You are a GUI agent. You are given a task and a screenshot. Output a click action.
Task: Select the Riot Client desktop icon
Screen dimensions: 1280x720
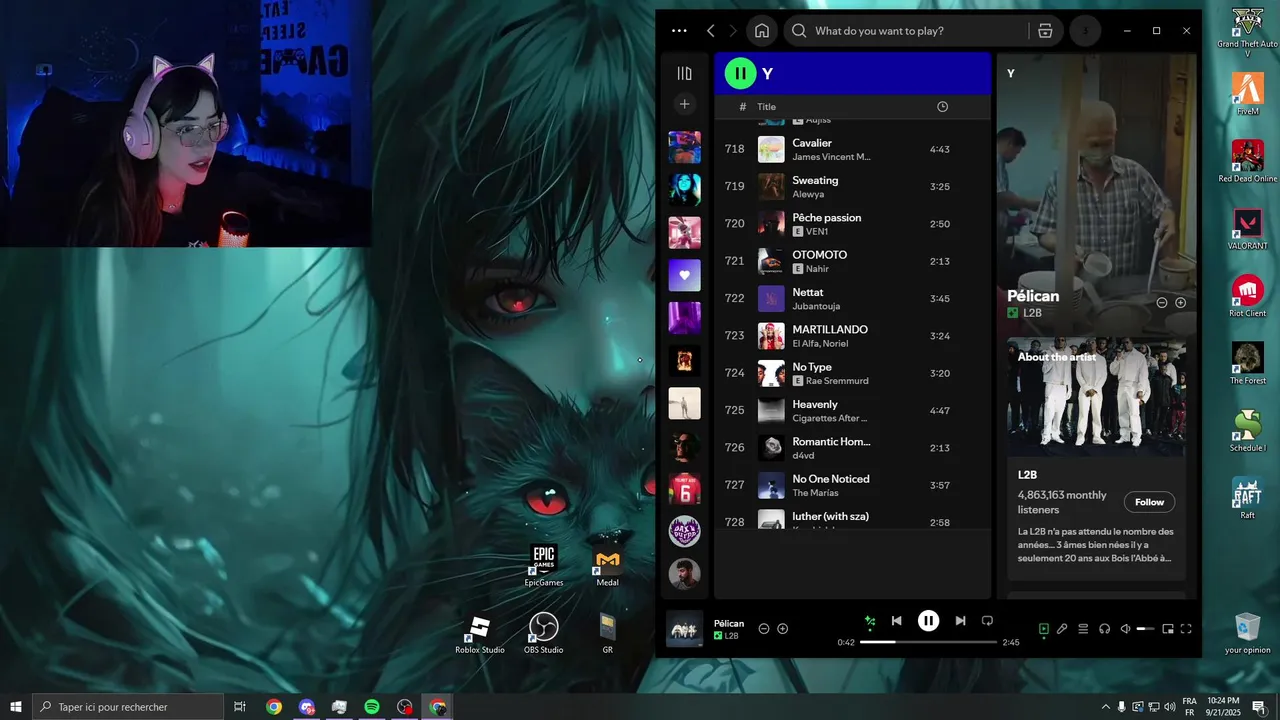(1247, 296)
